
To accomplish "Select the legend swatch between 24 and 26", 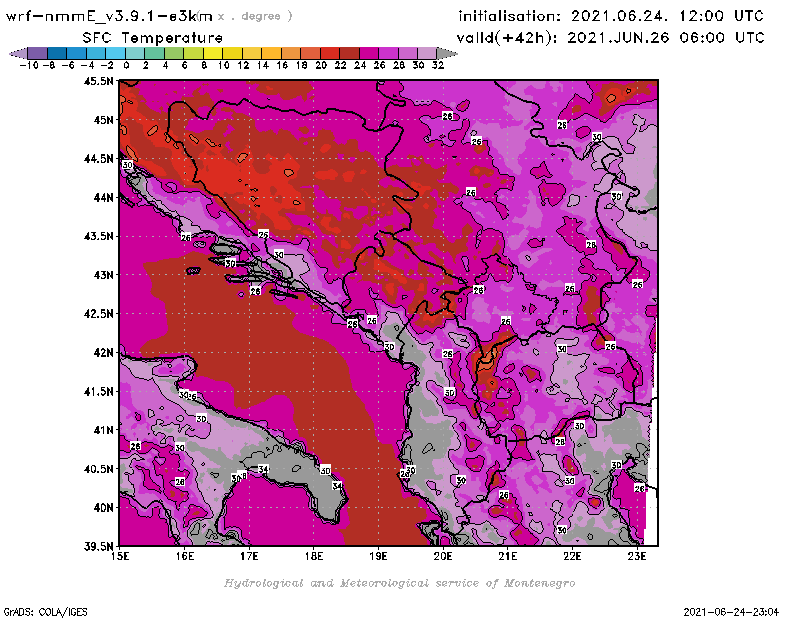I will click(369, 53).
